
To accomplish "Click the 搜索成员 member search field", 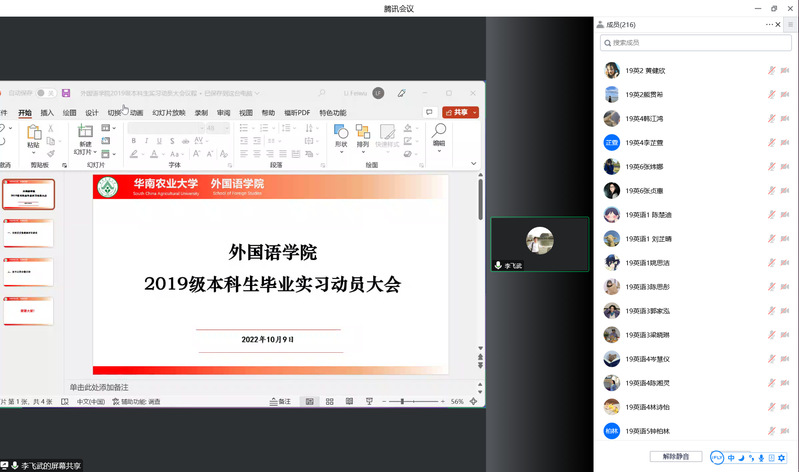I will [x=696, y=43].
